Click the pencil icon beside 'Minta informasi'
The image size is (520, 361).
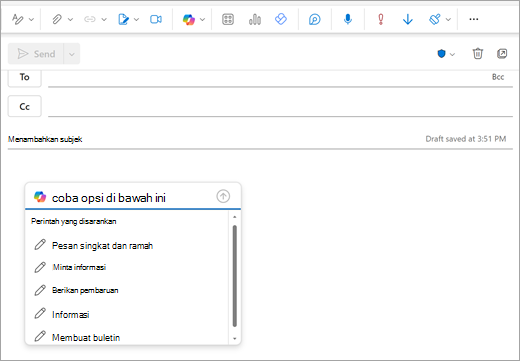[x=40, y=267]
